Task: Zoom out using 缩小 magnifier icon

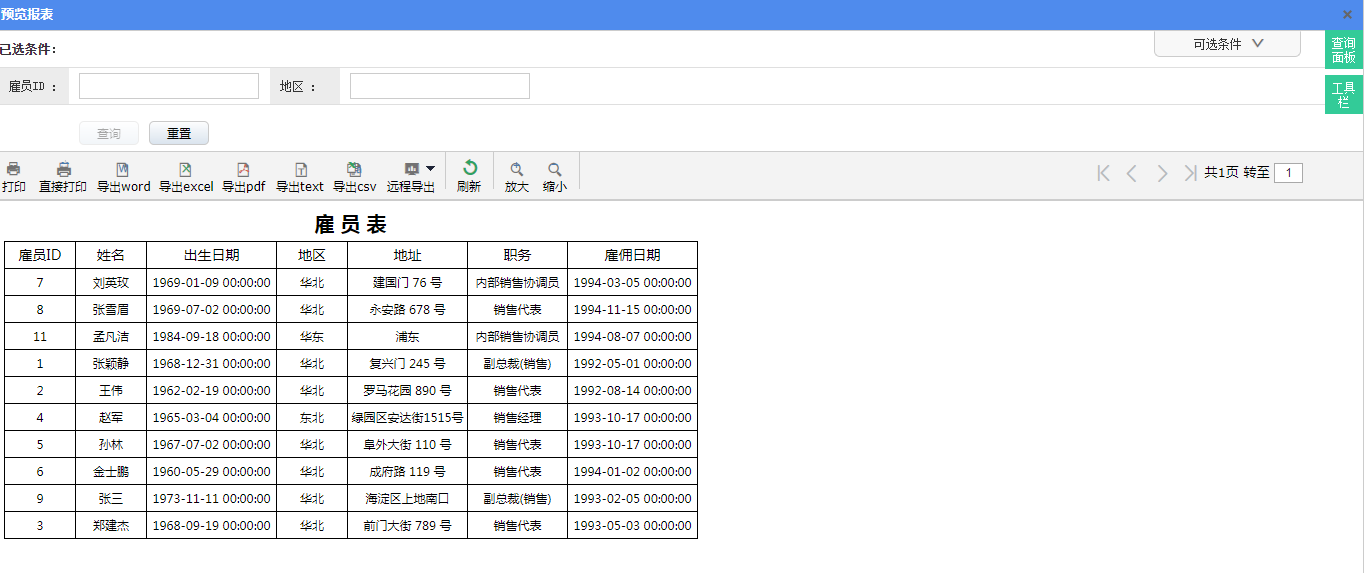Action: pyautogui.click(x=555, y=169)
